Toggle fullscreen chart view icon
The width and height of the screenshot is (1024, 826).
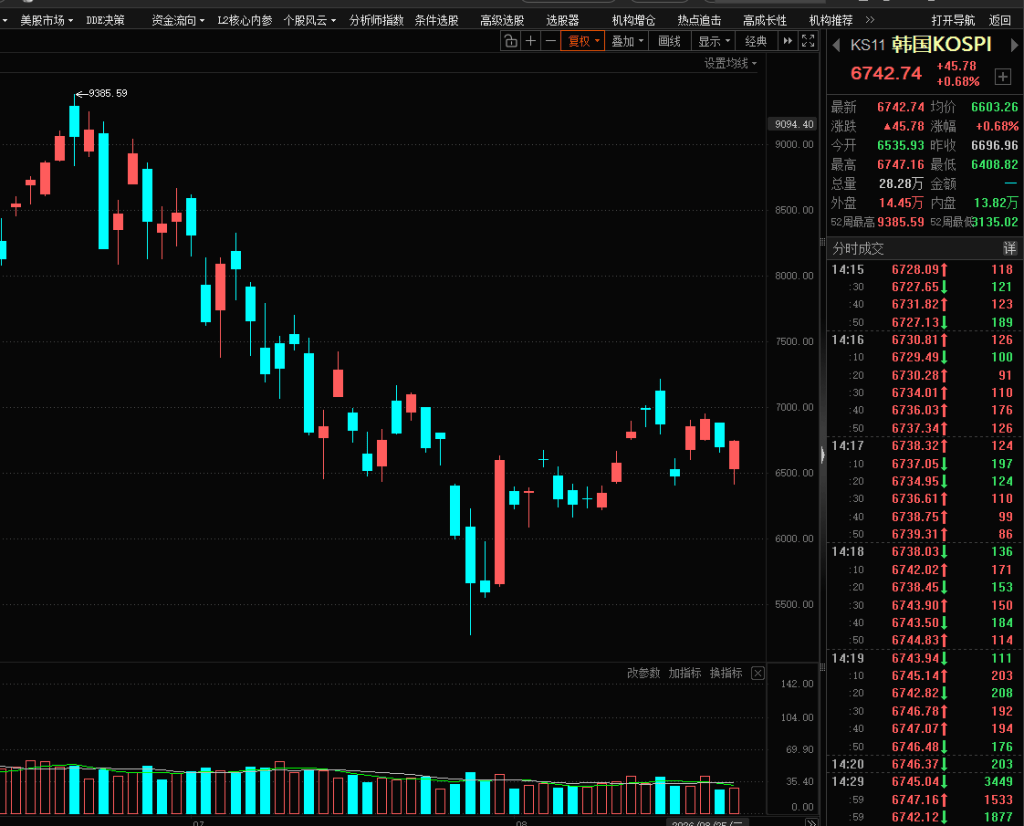[808, 41]
